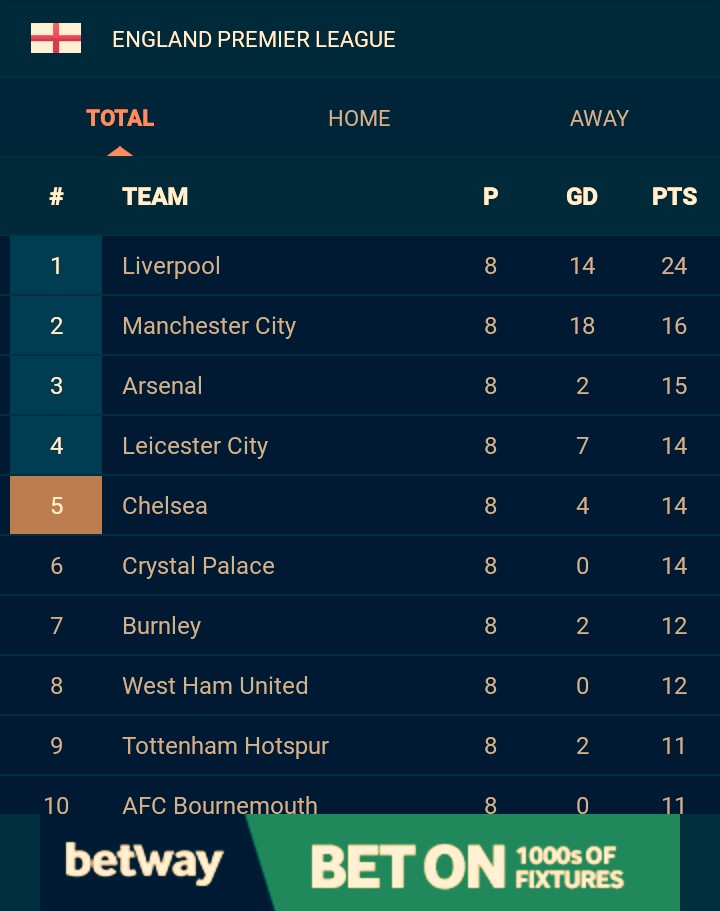
Task: Switch to the AWAY standings tab
Action: pyautogui.click(x=599, y=118)
